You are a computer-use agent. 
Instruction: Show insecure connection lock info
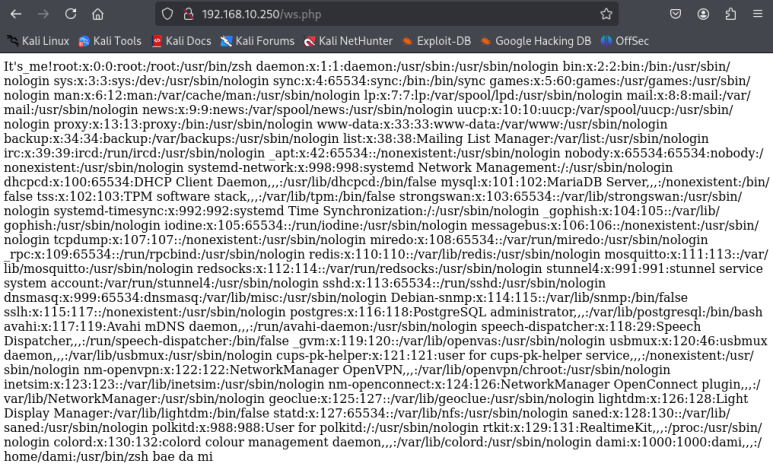pos(188,14)
